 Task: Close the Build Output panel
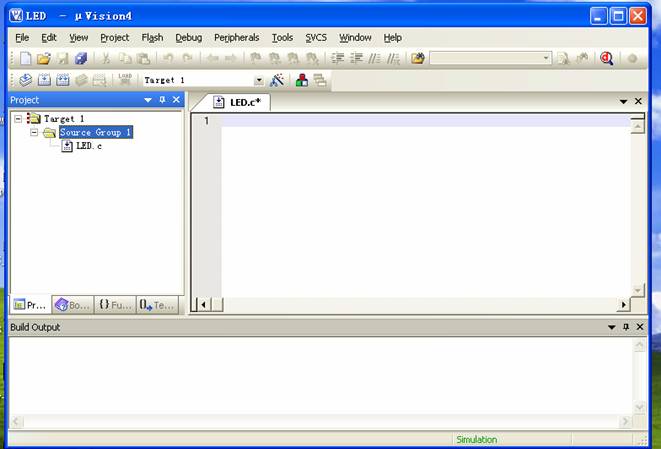click(x=639, y=327)
